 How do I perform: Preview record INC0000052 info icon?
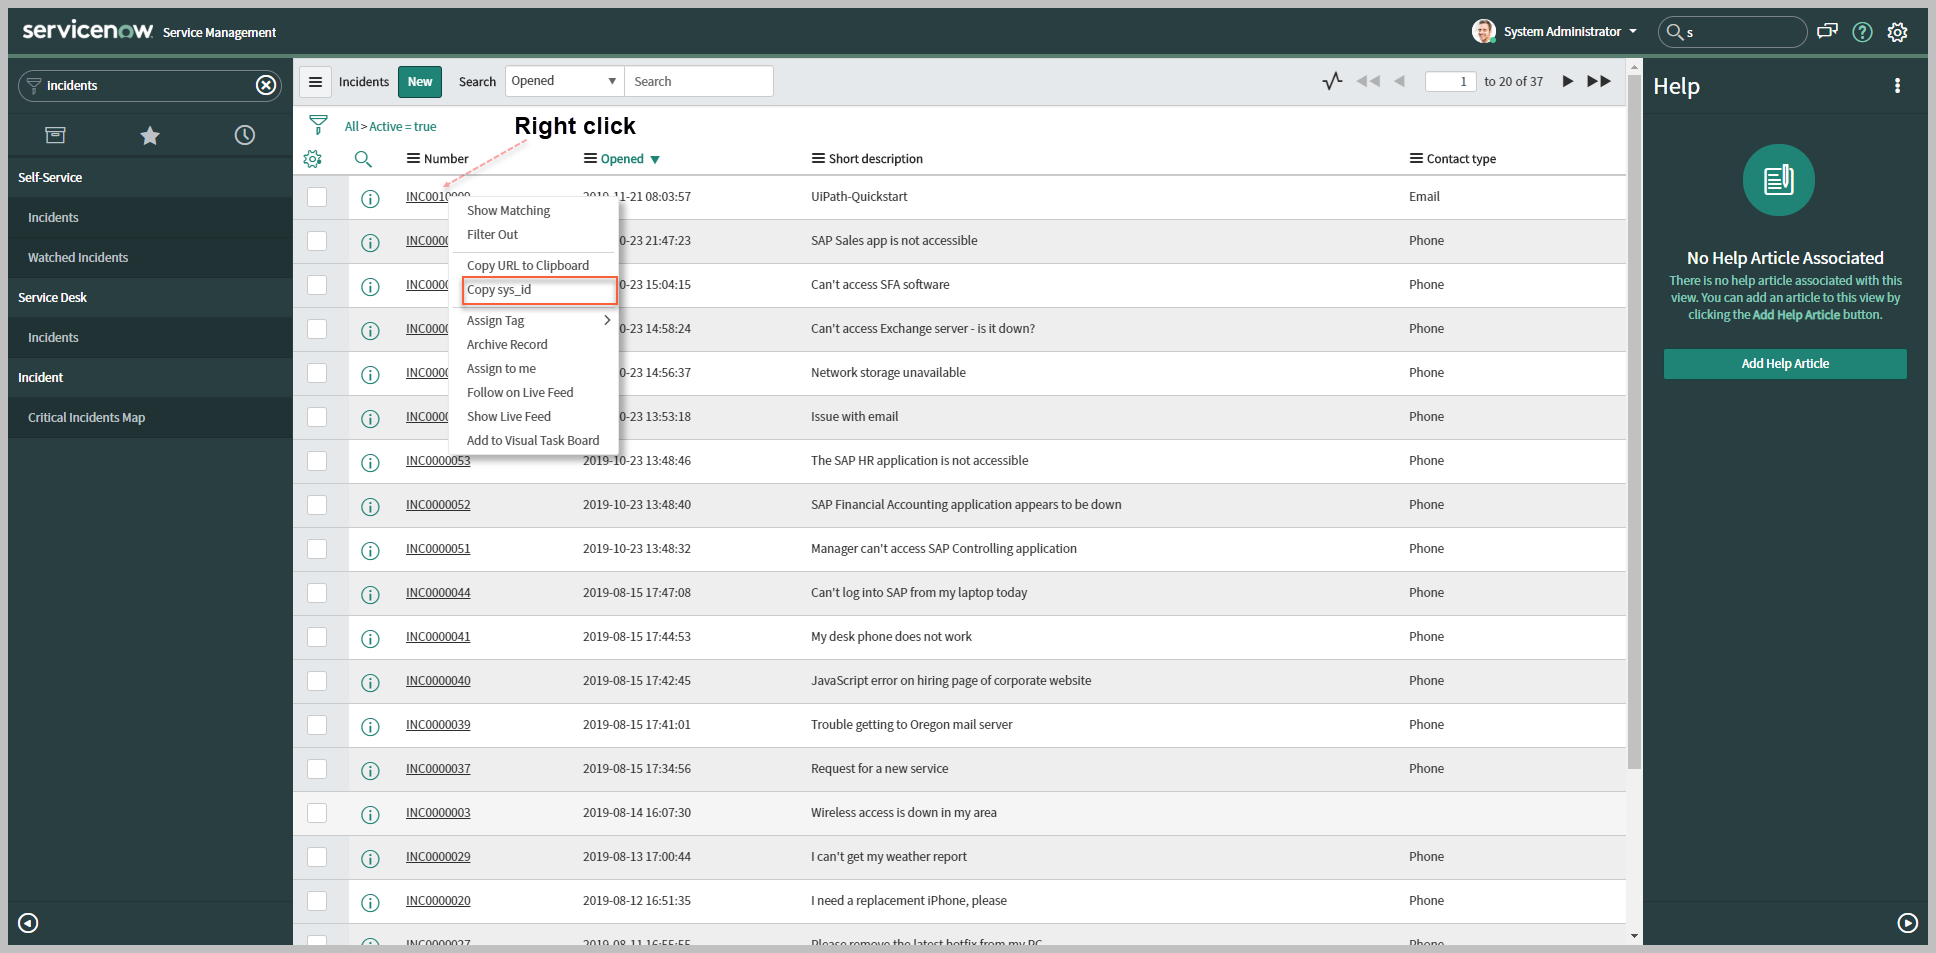(x=370, y=506)
